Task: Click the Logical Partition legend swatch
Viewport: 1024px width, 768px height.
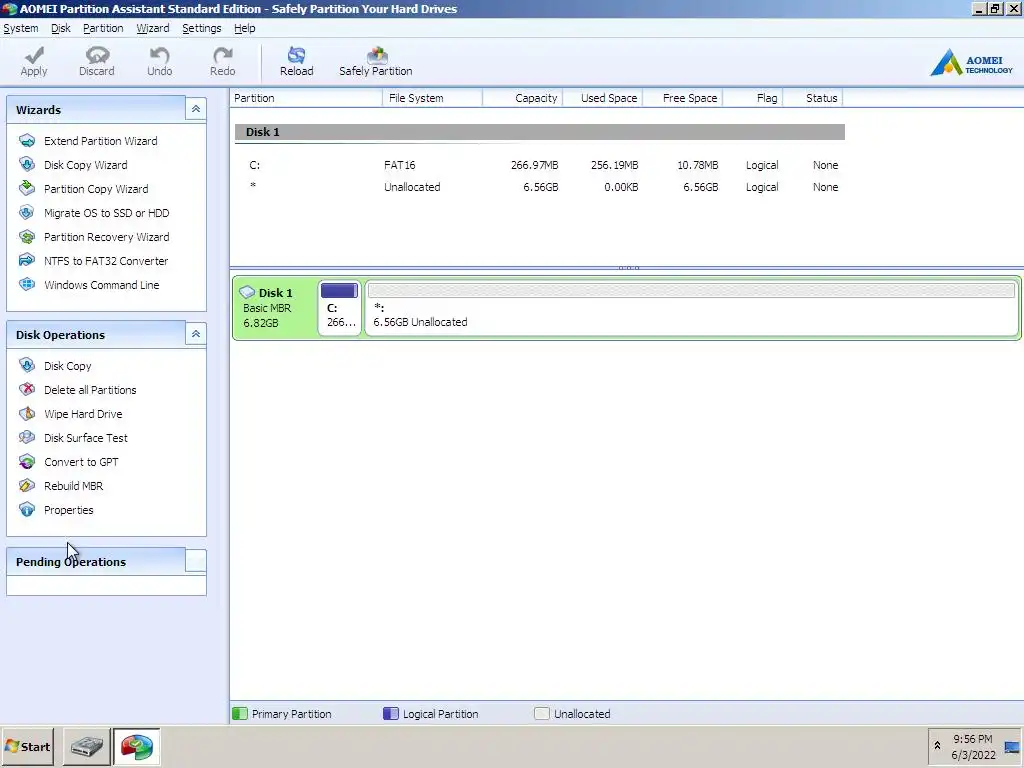Action: 391,713
